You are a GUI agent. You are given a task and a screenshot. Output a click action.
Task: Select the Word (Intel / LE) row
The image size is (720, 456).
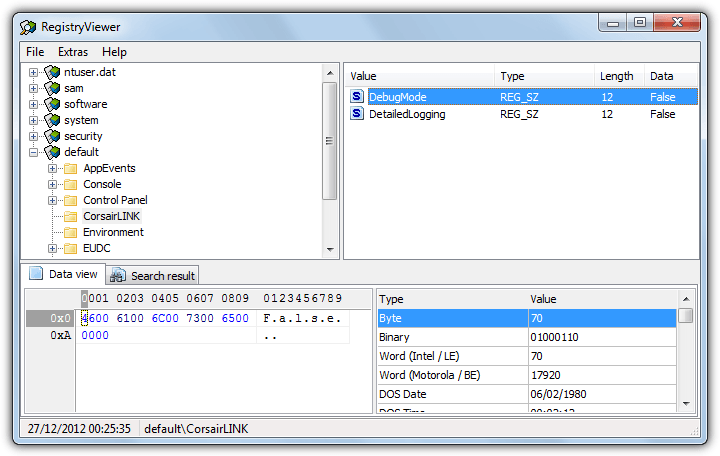527,356
